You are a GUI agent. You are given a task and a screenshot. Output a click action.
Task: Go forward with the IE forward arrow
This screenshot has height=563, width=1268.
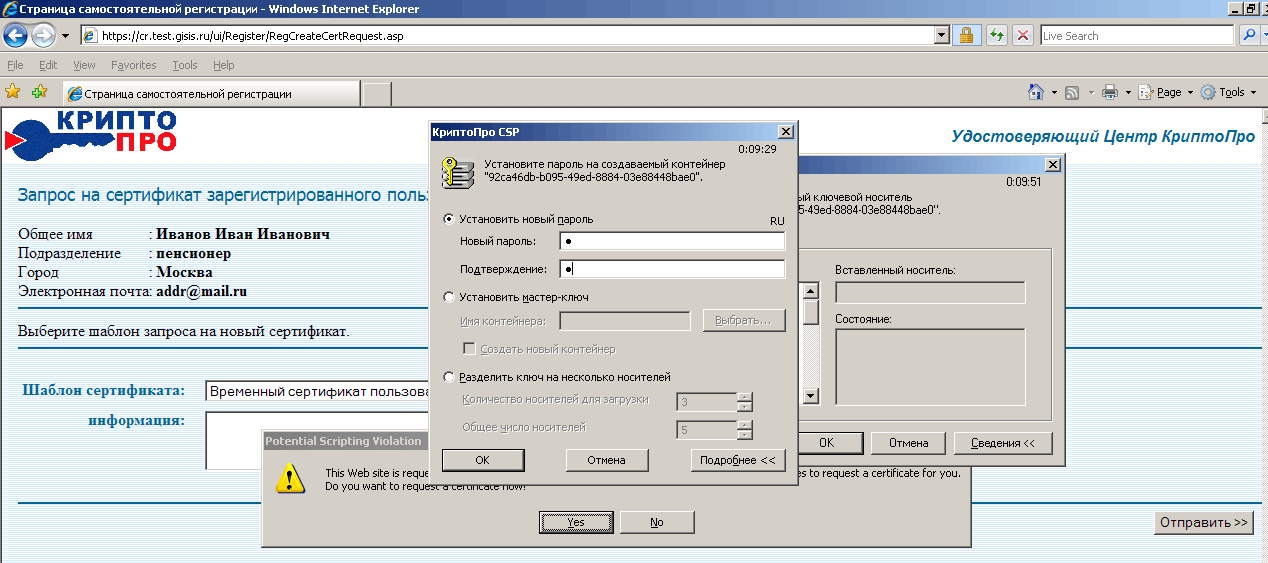(43, 35)
